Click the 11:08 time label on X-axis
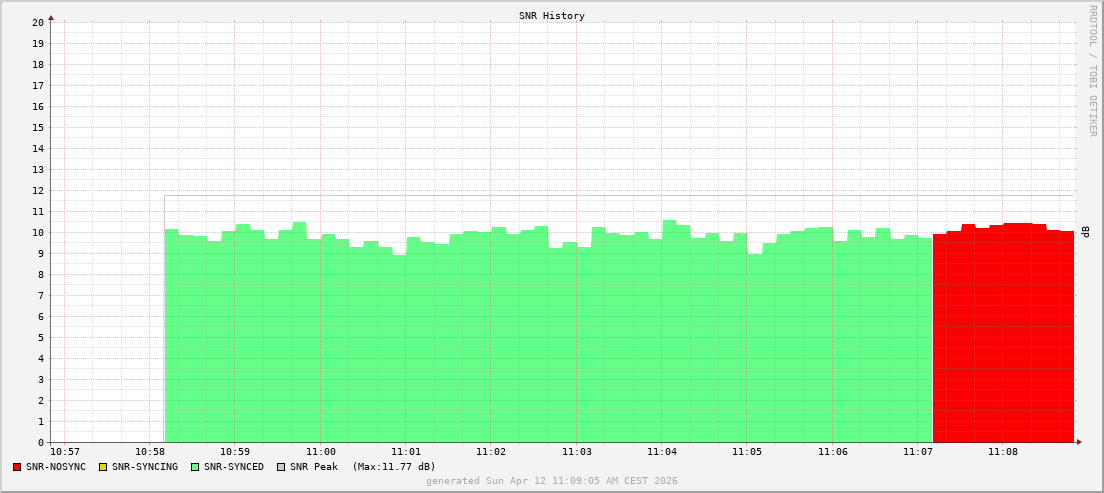 pyautogui.click(x=1003, y=452)
